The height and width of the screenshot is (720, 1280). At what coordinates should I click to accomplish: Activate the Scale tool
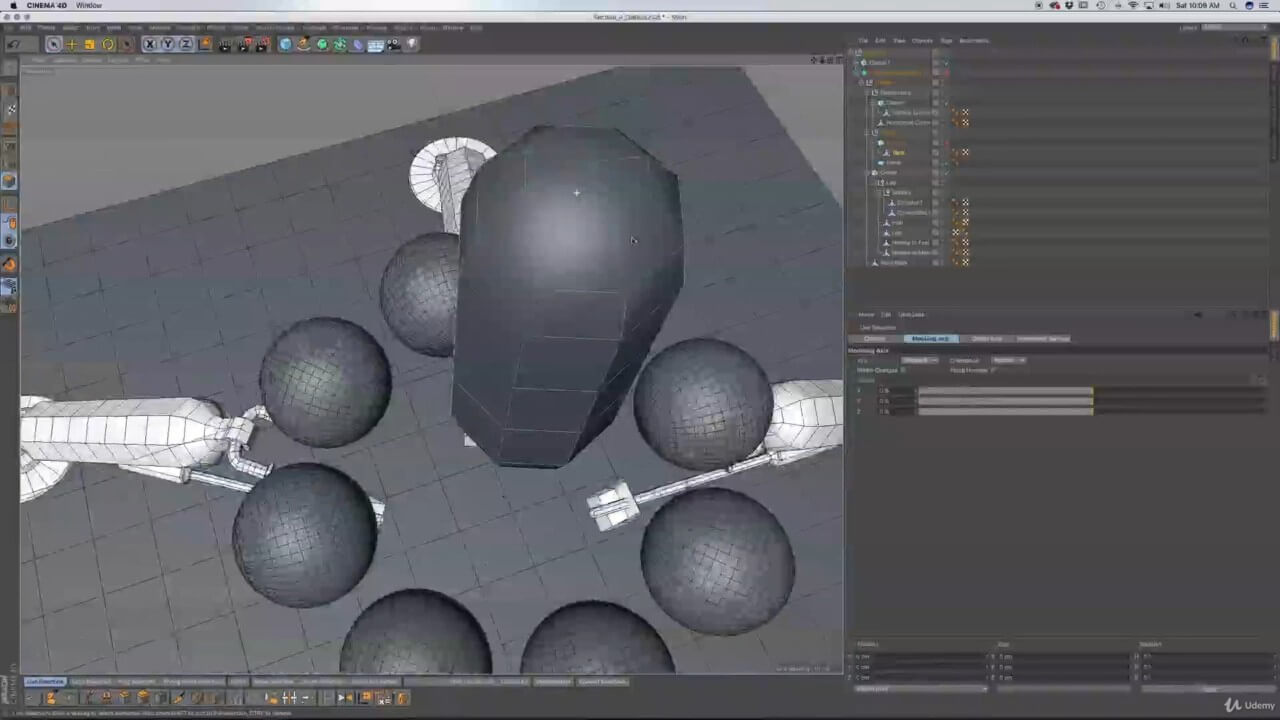point(90,44)
